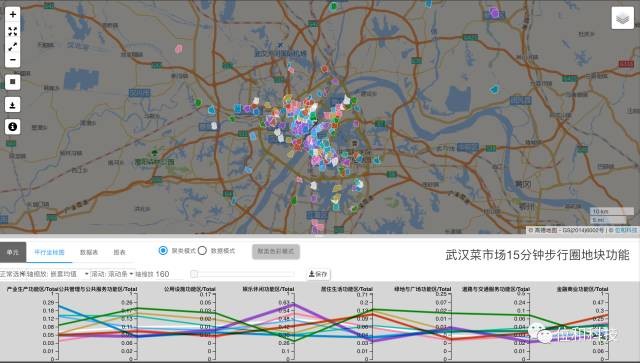The height and width of the screenshot is (363, 640).
Task: Open the map layers switcher icon
Action: point(622,18)
